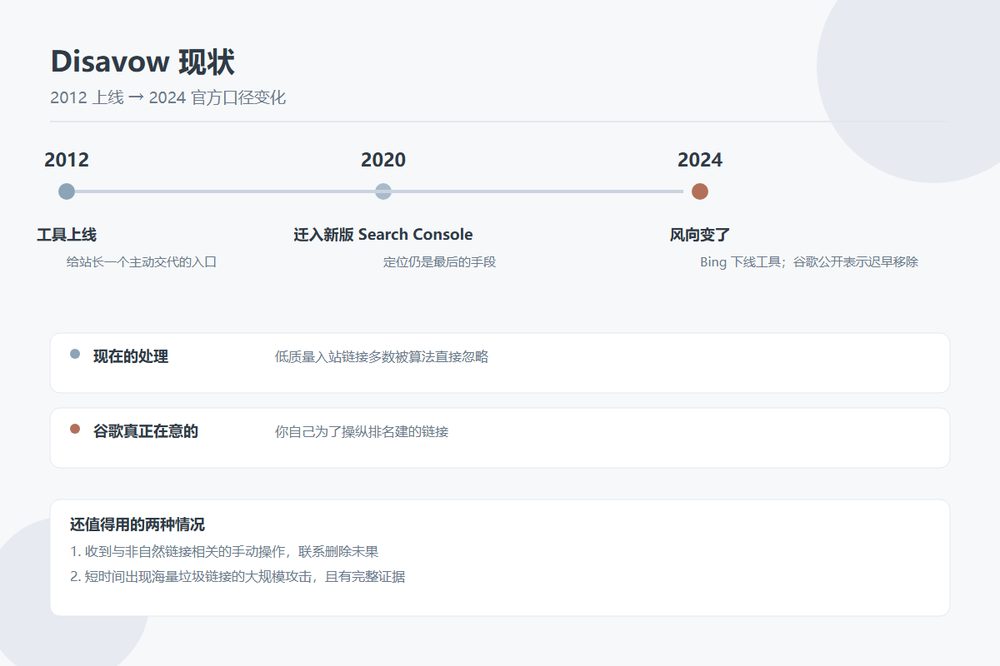
Task: Click the 2020 timeline dot
Action: click(x=383, y=191)
